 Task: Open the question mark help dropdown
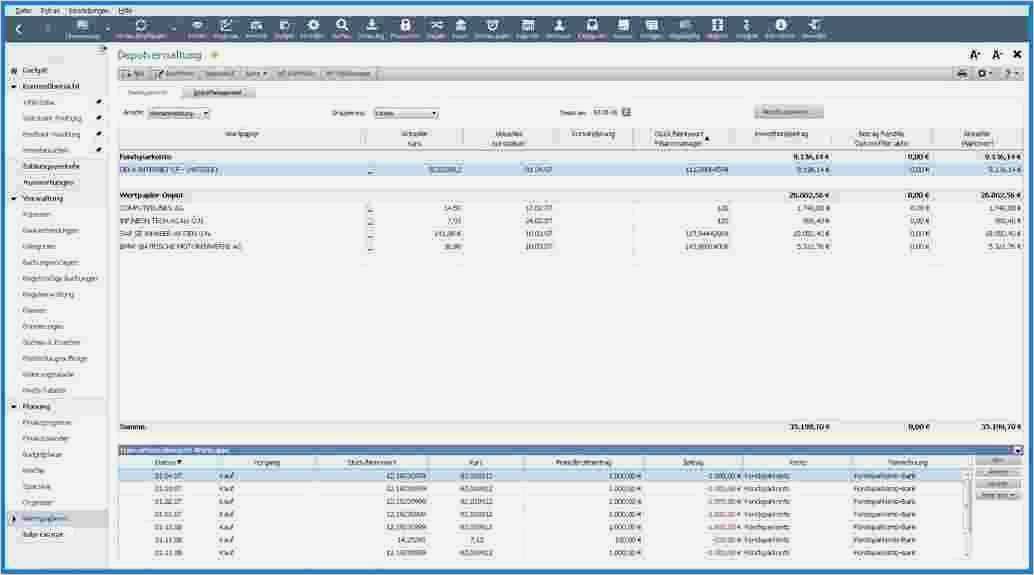(x=1010, y=74)
